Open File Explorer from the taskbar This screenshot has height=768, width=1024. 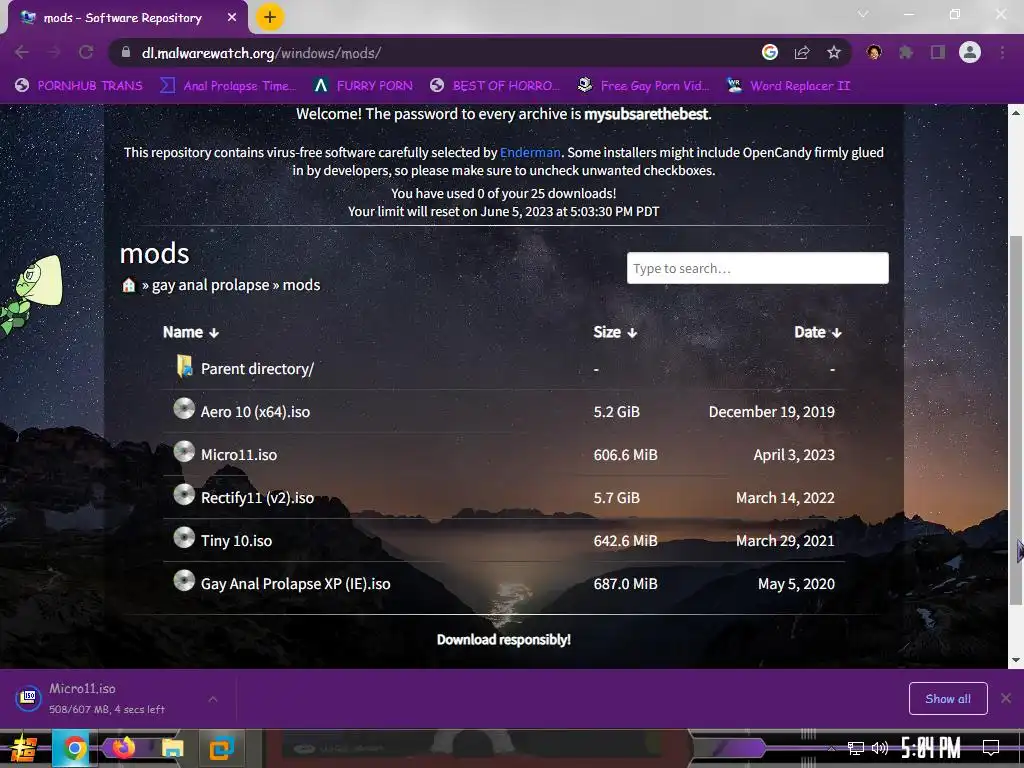click(x=172, y=748)
